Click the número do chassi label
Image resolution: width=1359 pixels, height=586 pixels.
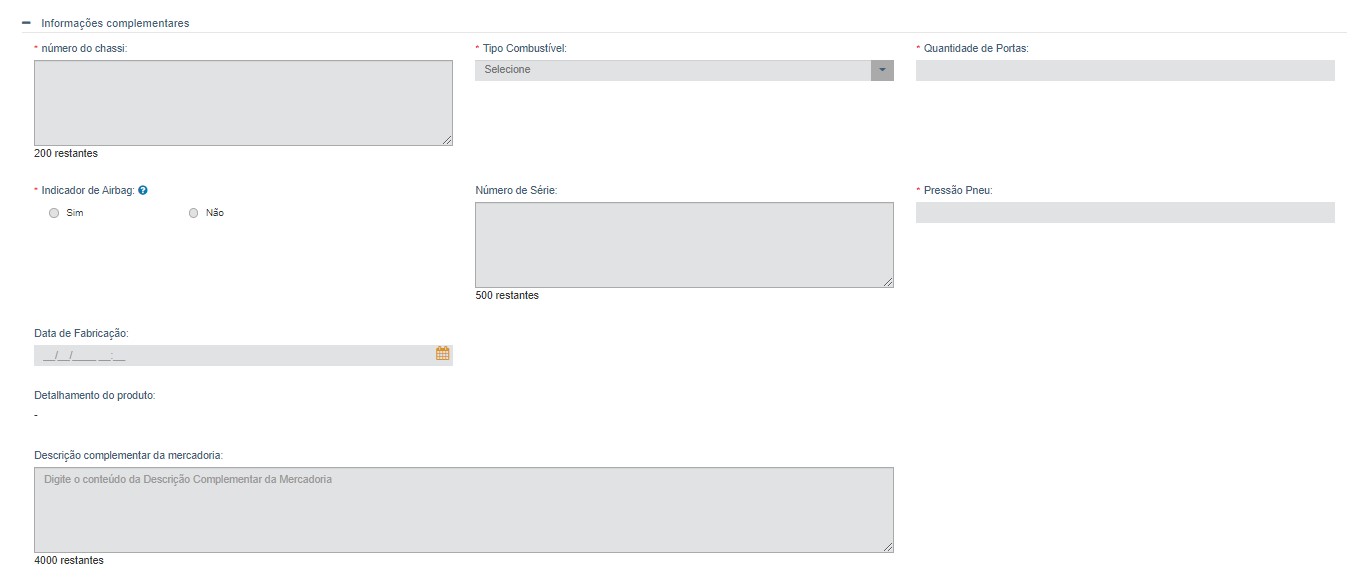84,48
